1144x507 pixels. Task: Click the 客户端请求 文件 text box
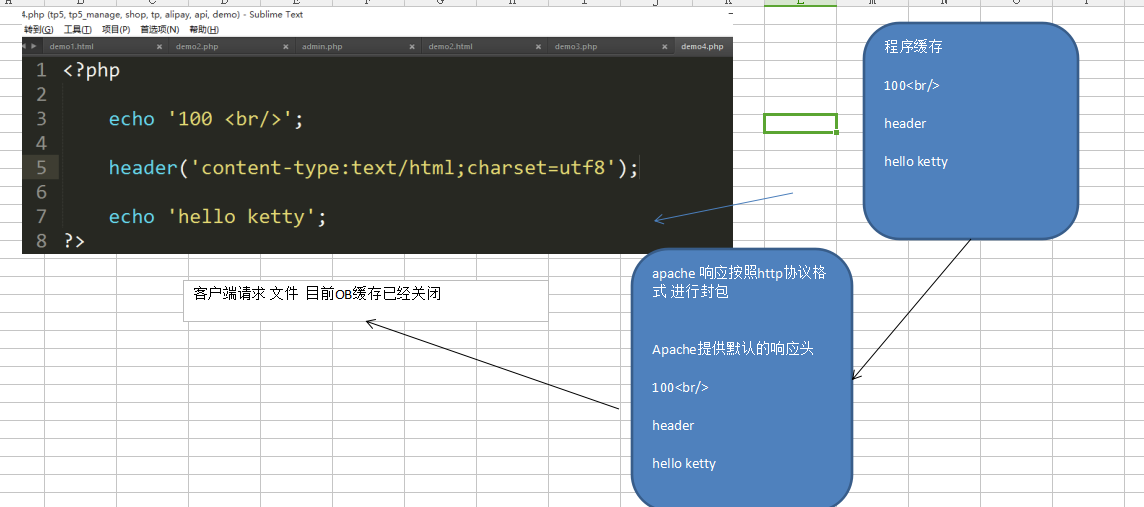coord(365,301)
